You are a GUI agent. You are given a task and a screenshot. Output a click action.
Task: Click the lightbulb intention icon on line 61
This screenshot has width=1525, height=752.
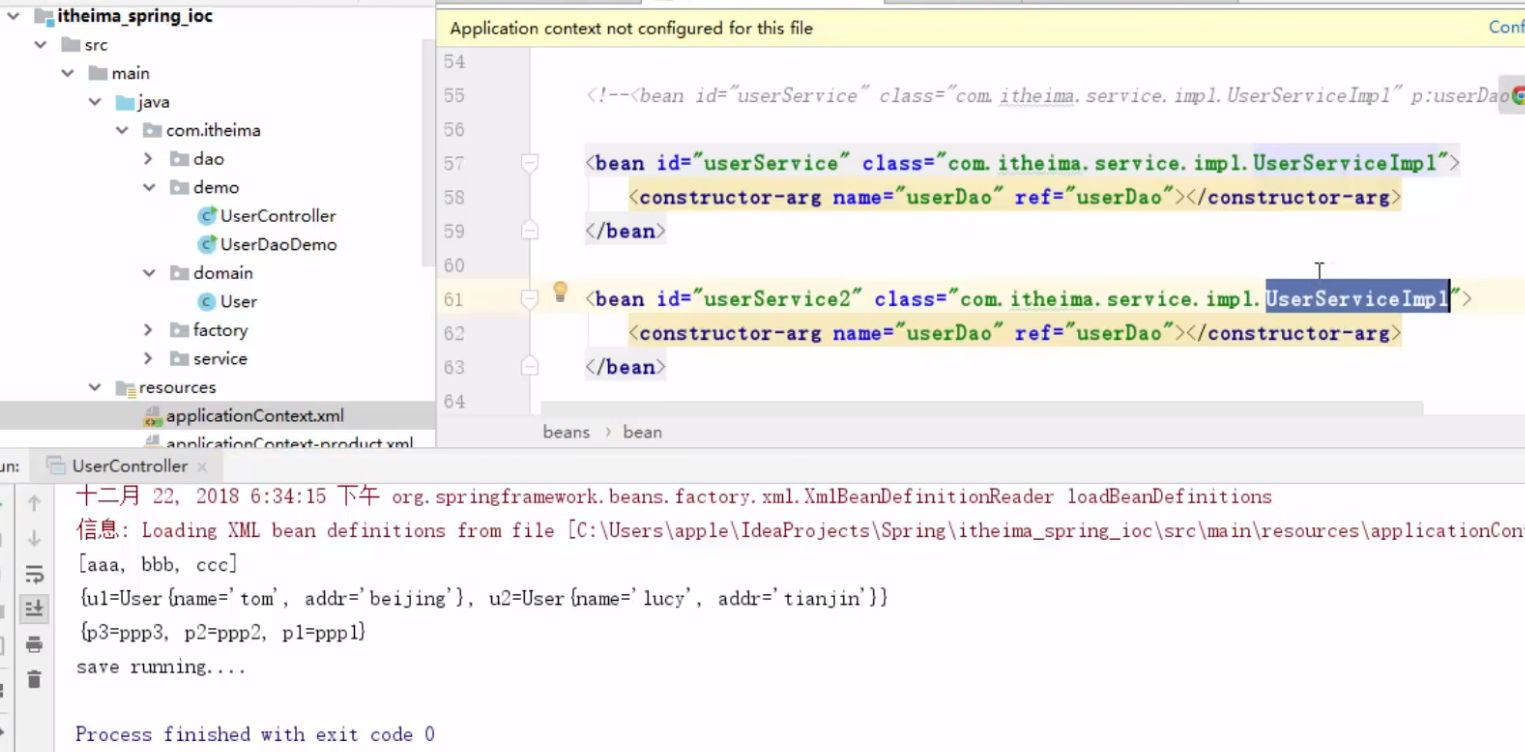click(x=560, y=292)
